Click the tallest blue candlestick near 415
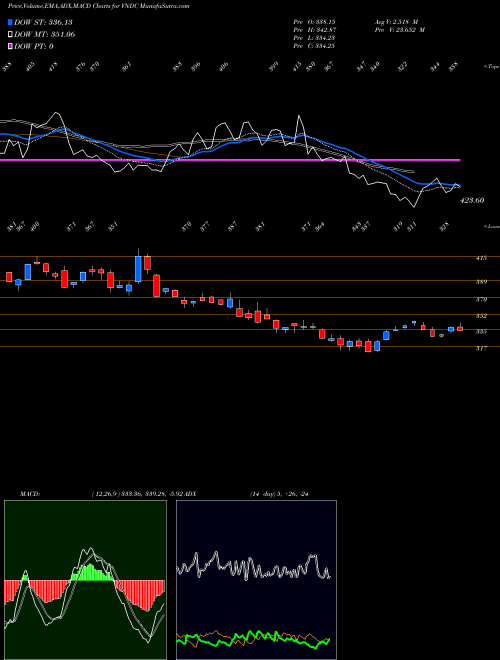Viewport: 500px width, 660px height. 138,268
